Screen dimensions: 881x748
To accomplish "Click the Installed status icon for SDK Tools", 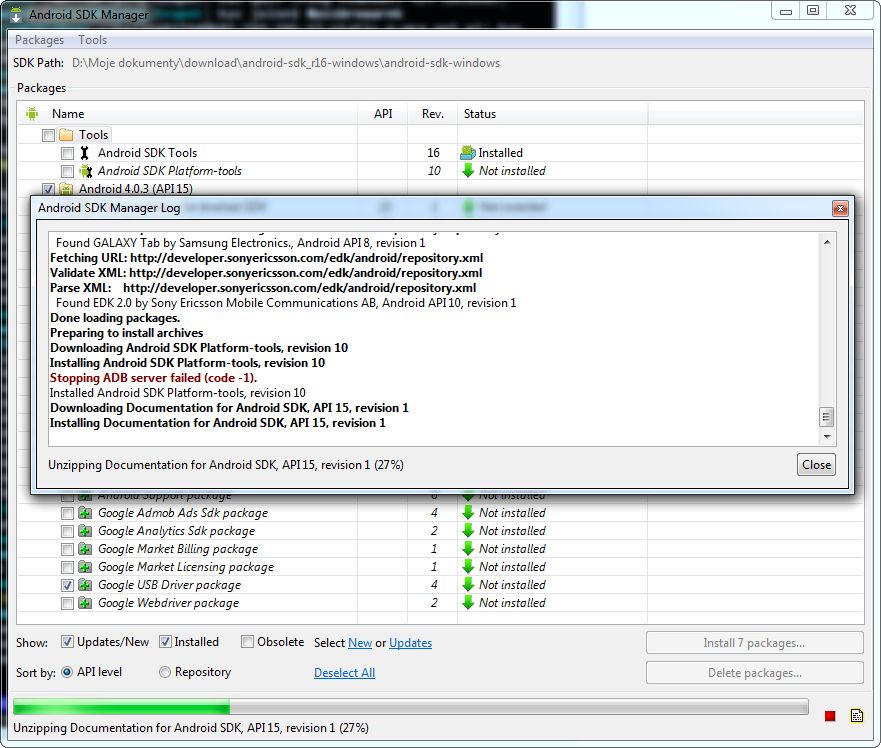I will coord(467,153).
